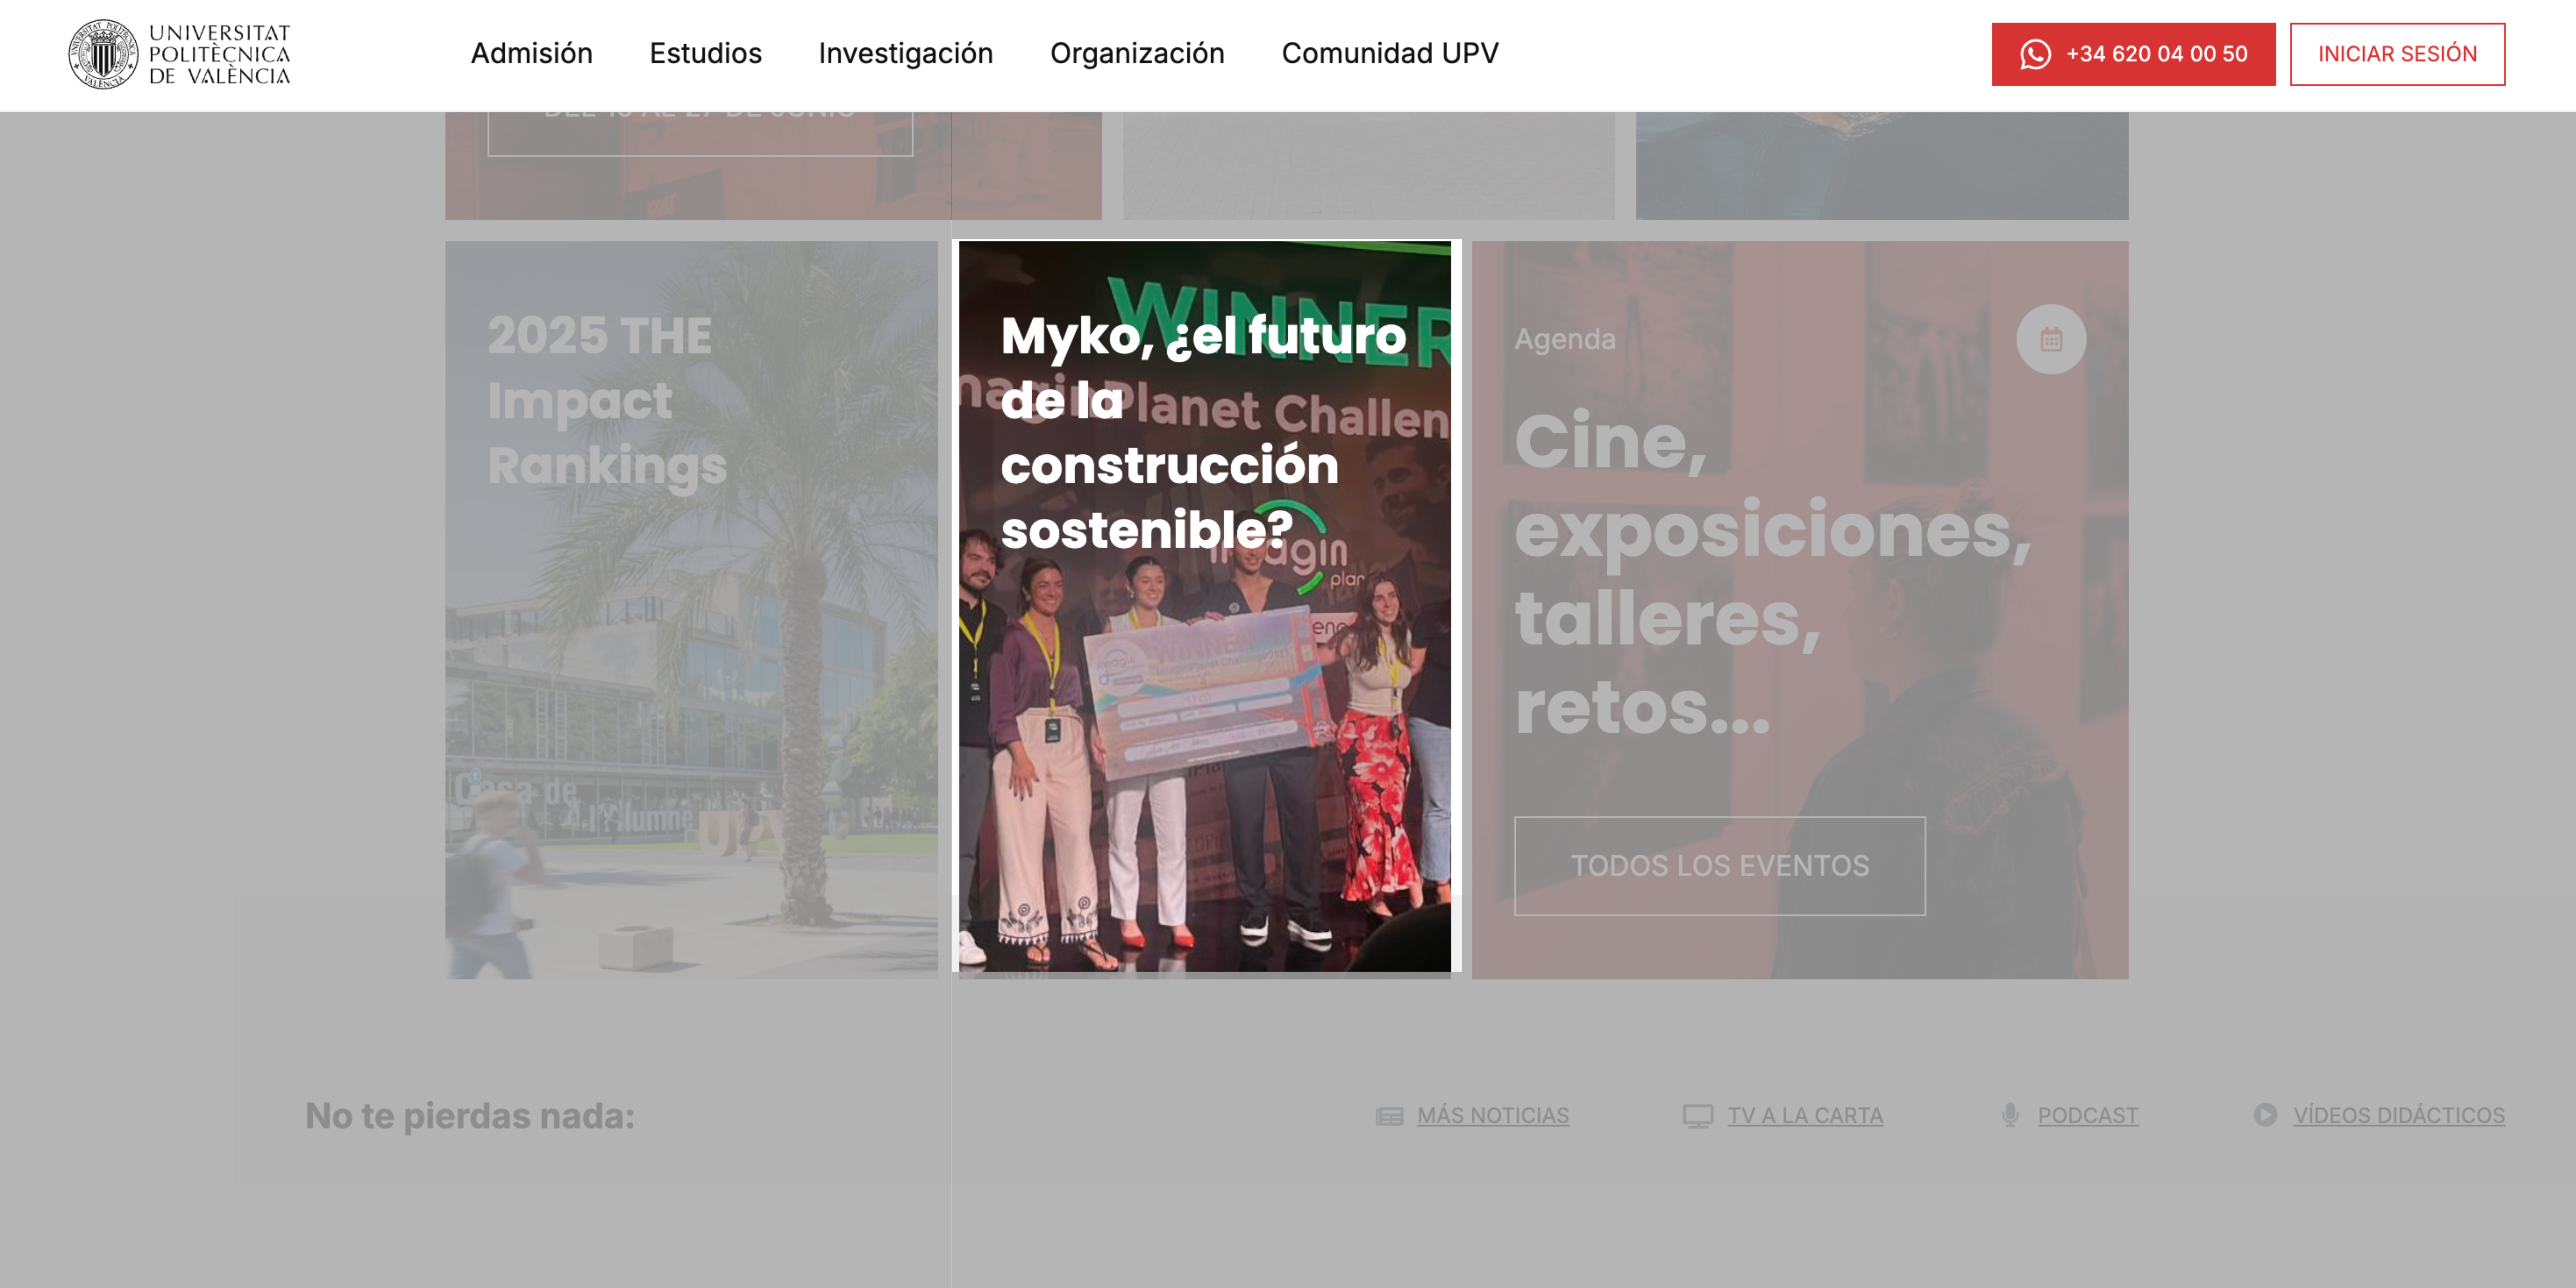Open the Organización menu
Screen dimensions: 2576x1288
1137,54
